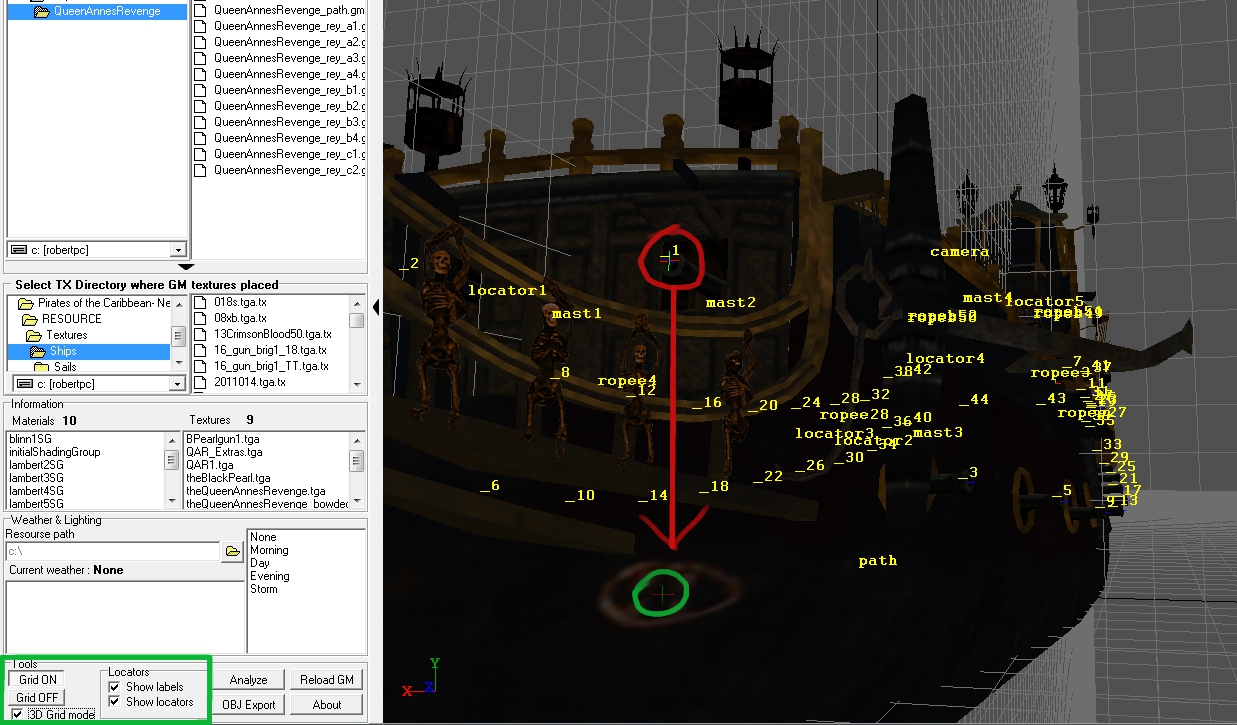
Task: Select 2011014.tga.tx texture file
Action: pyautogui.click(x=249, y=382)
